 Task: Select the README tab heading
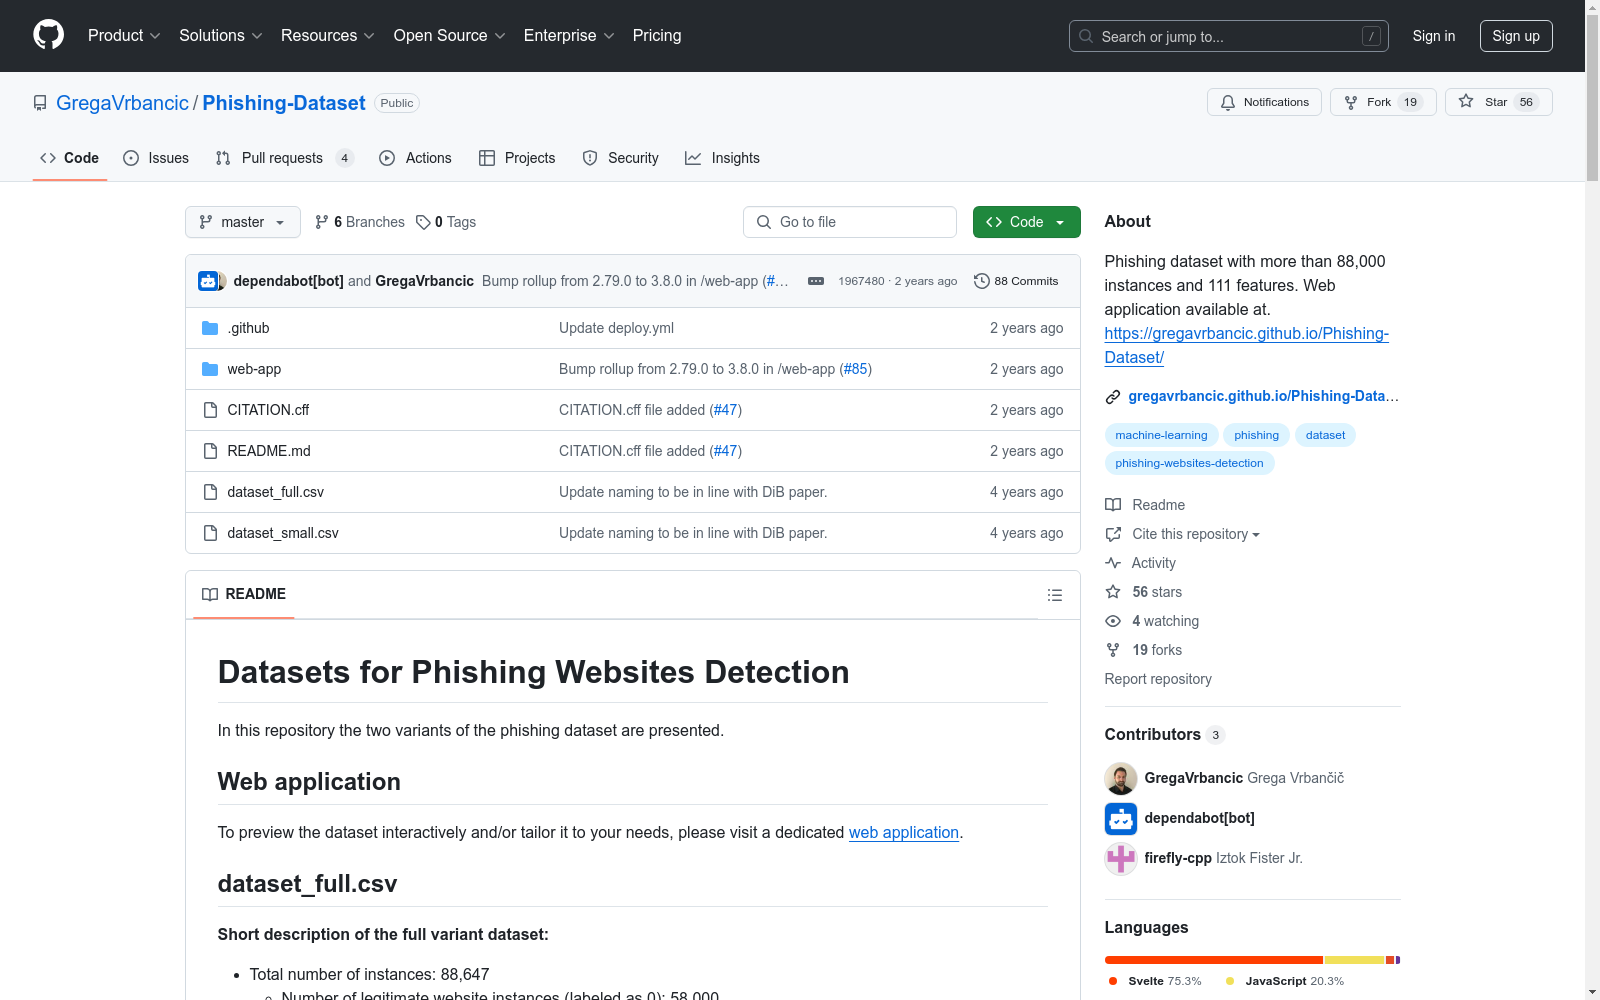coord(244,594)
